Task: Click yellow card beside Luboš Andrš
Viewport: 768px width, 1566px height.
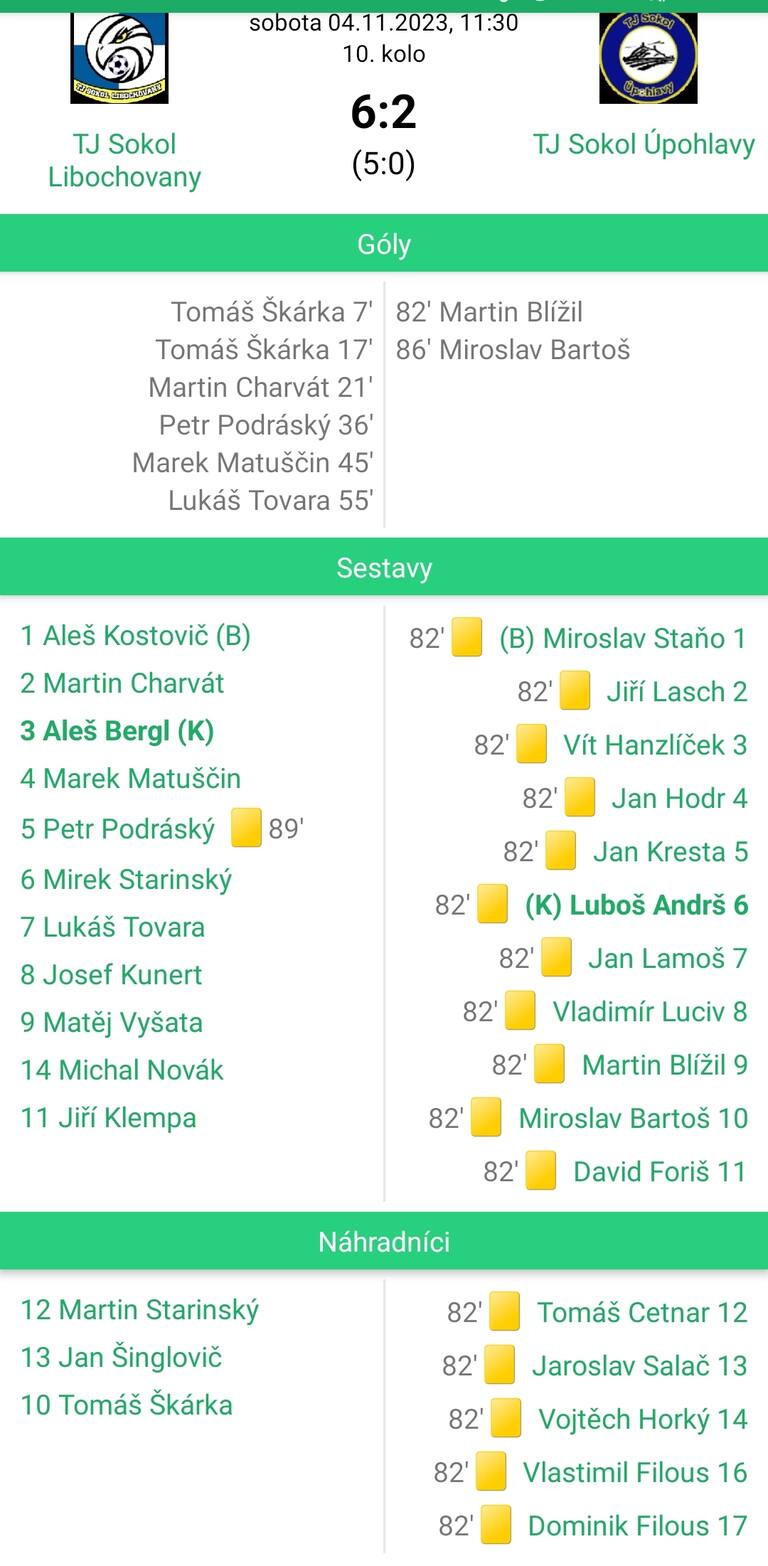Action: pyautogui.click(x=492, y=904)
